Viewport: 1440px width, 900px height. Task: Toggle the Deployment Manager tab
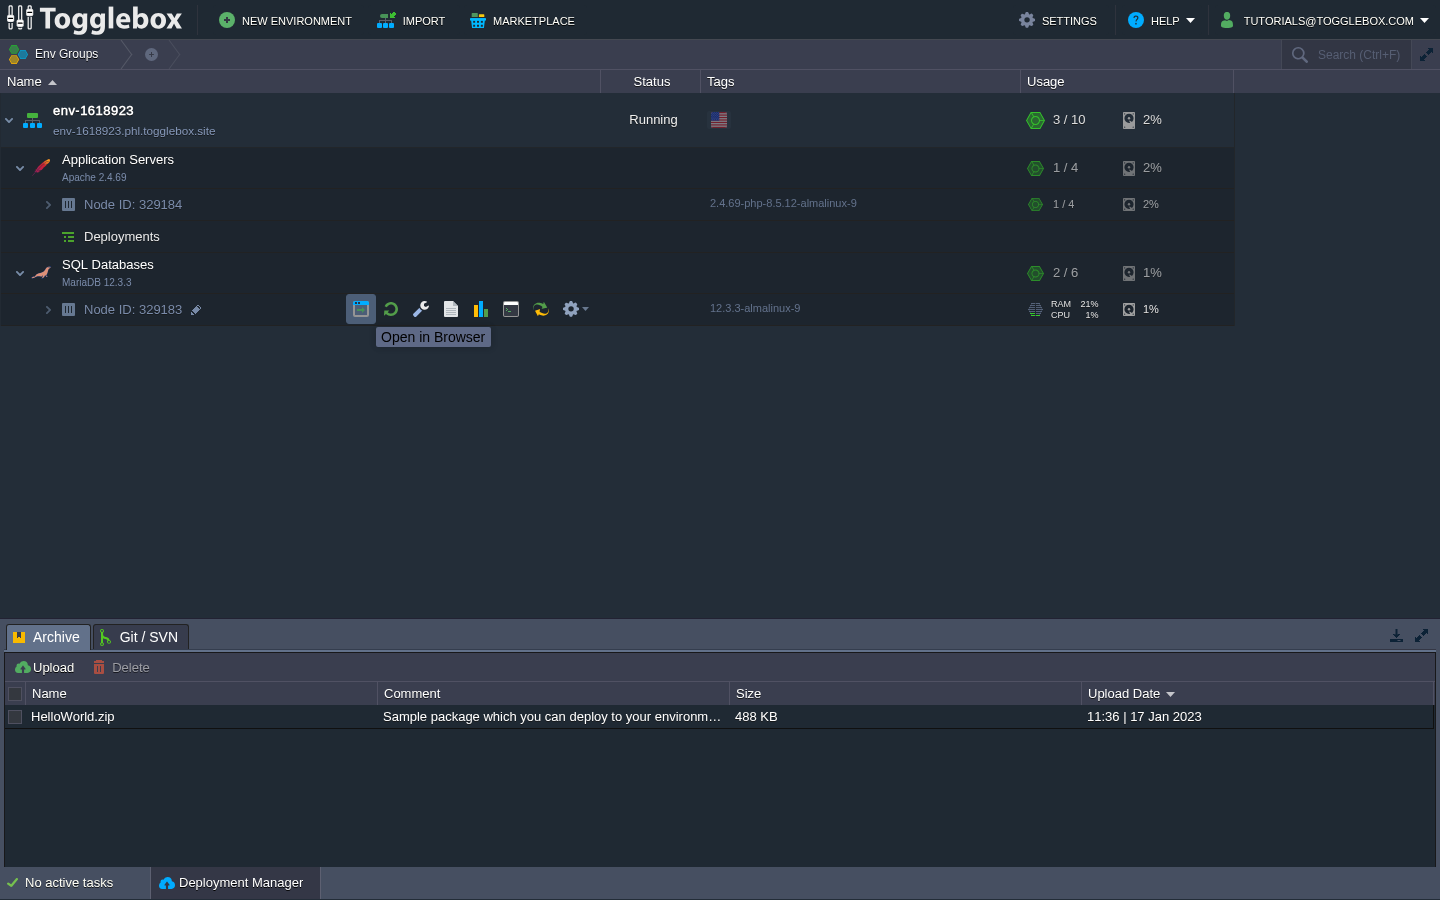[x=235, y=883]
